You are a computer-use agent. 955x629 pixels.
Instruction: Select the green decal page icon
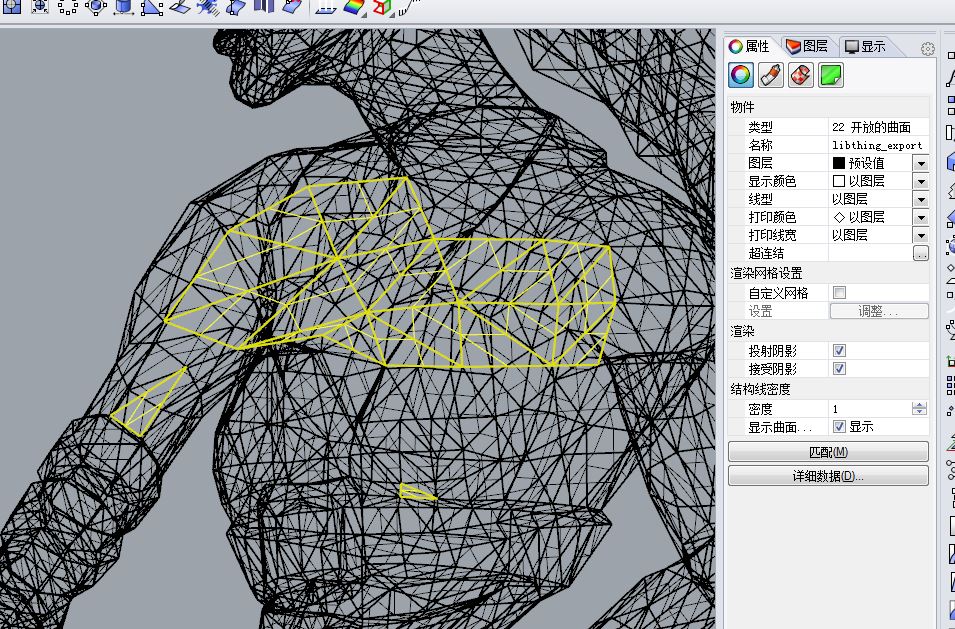tap(829, 75)
